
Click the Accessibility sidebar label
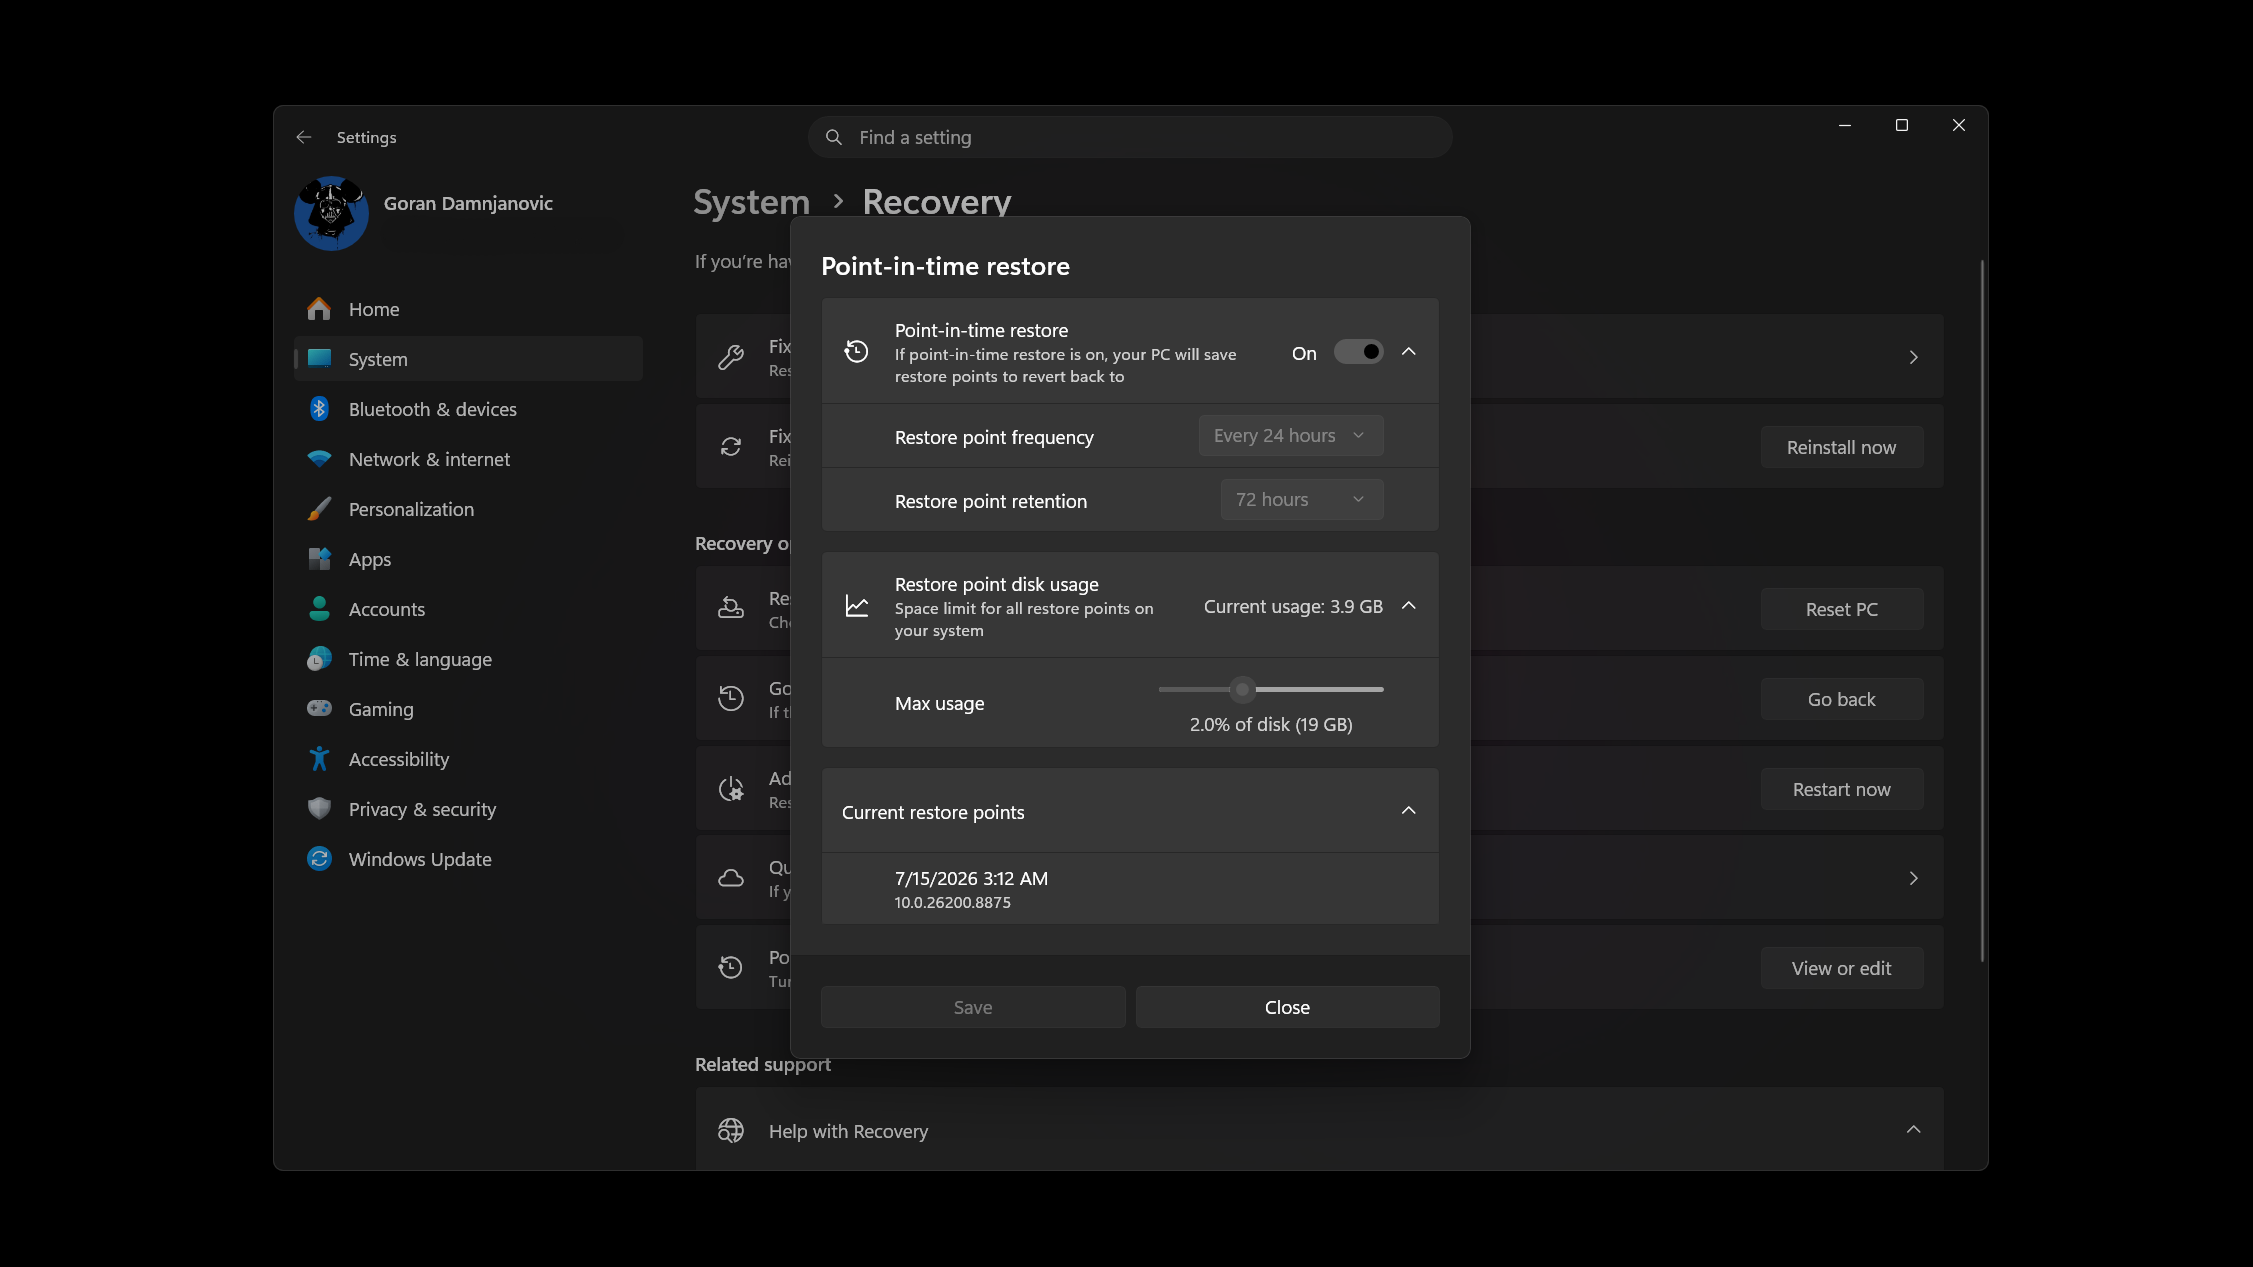click(x=399, y=759)
